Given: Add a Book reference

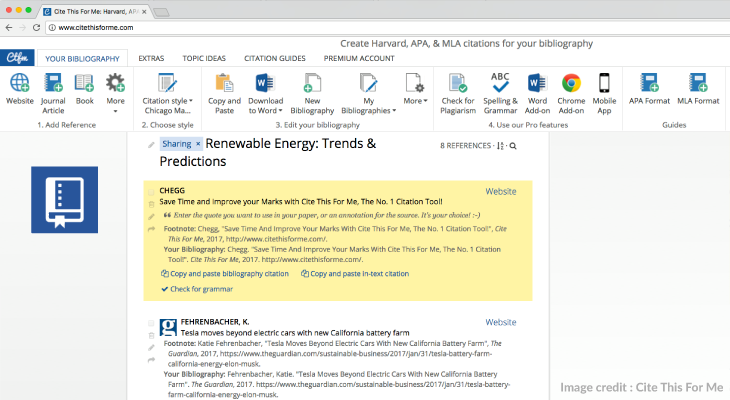Looking at the screenshot, I should coord(84,83).
